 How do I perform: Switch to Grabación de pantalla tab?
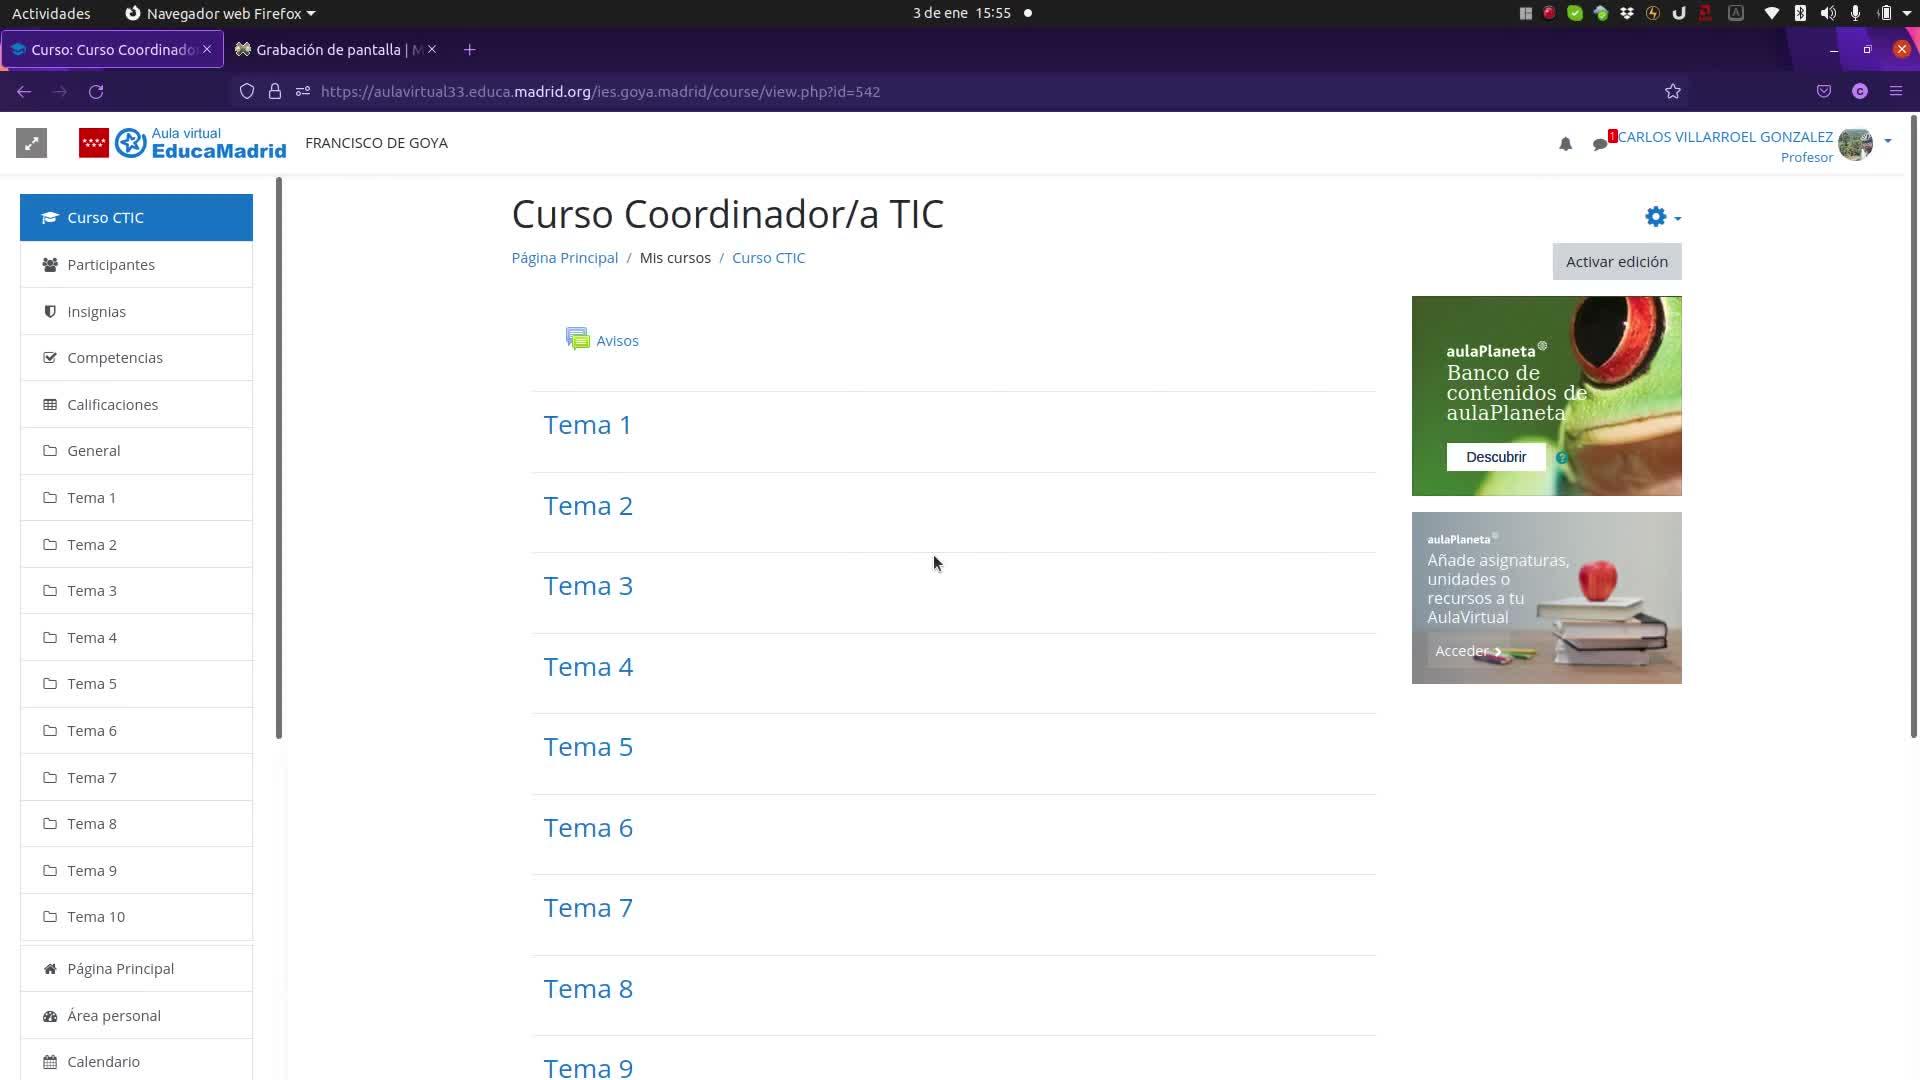pos(330,49)
